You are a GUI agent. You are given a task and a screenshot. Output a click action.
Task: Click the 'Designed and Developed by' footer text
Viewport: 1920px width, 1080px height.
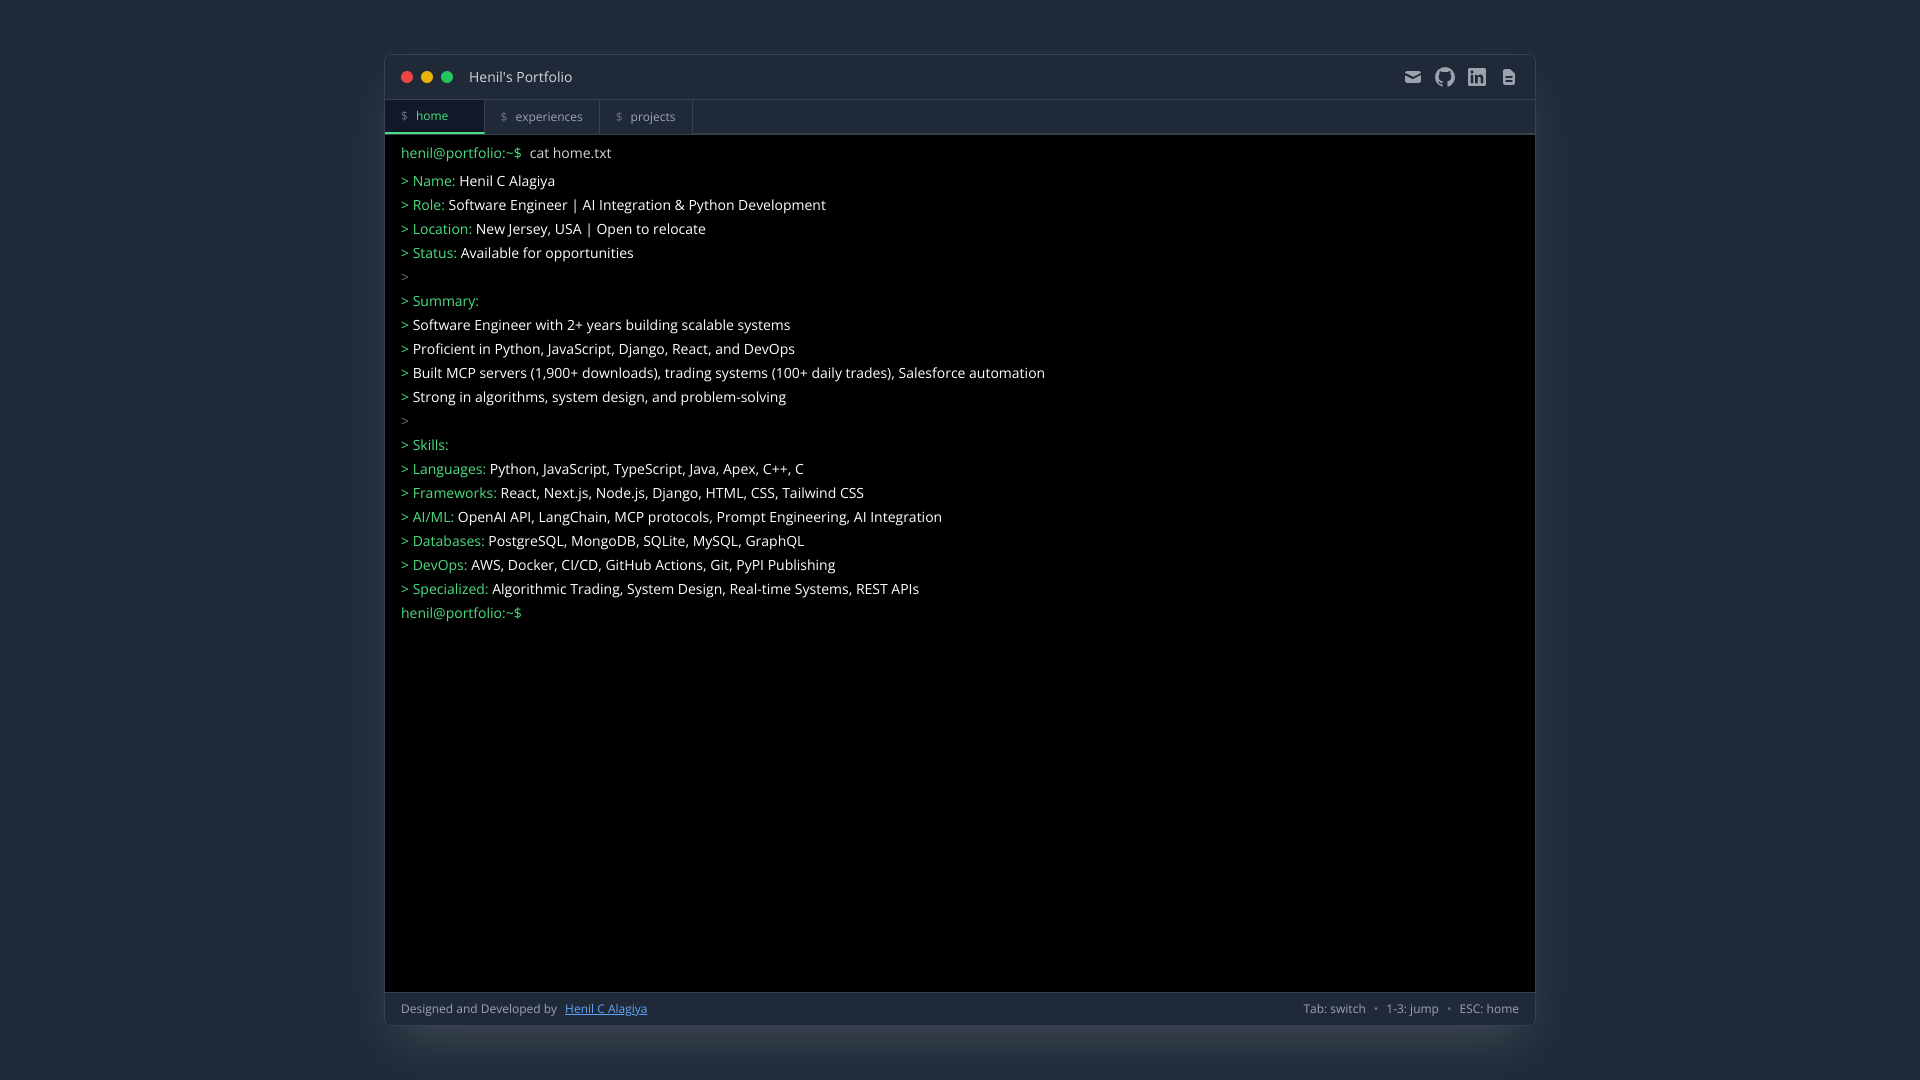pyautogui.click(x=479, y=1009)
